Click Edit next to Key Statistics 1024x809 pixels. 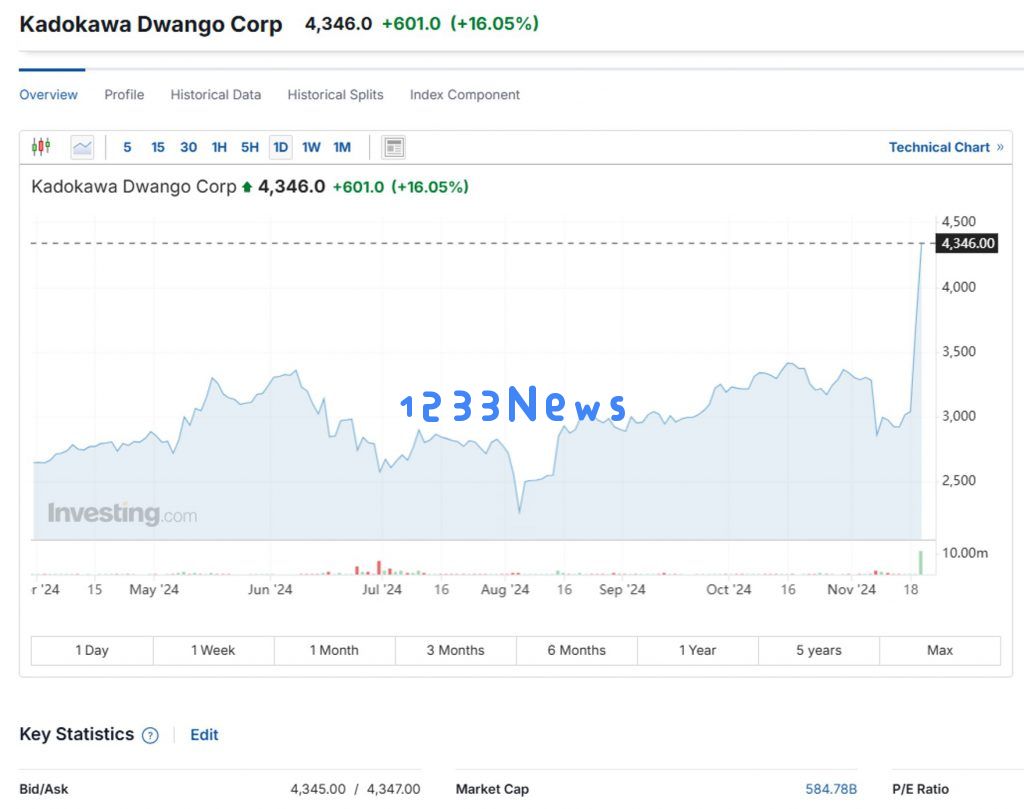(204, 735)
